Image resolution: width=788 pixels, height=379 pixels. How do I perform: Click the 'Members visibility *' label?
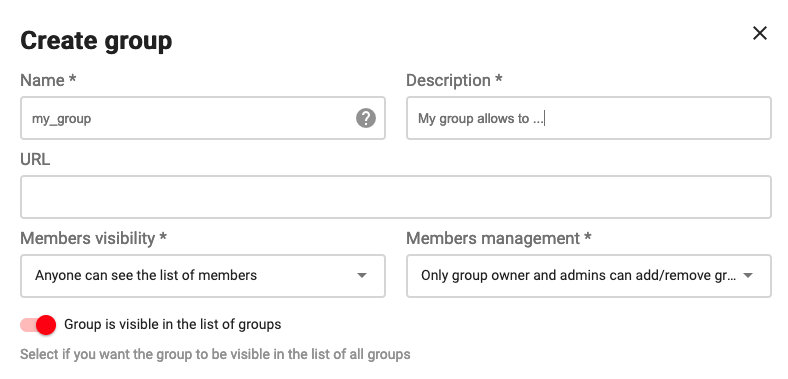[93, 238]
